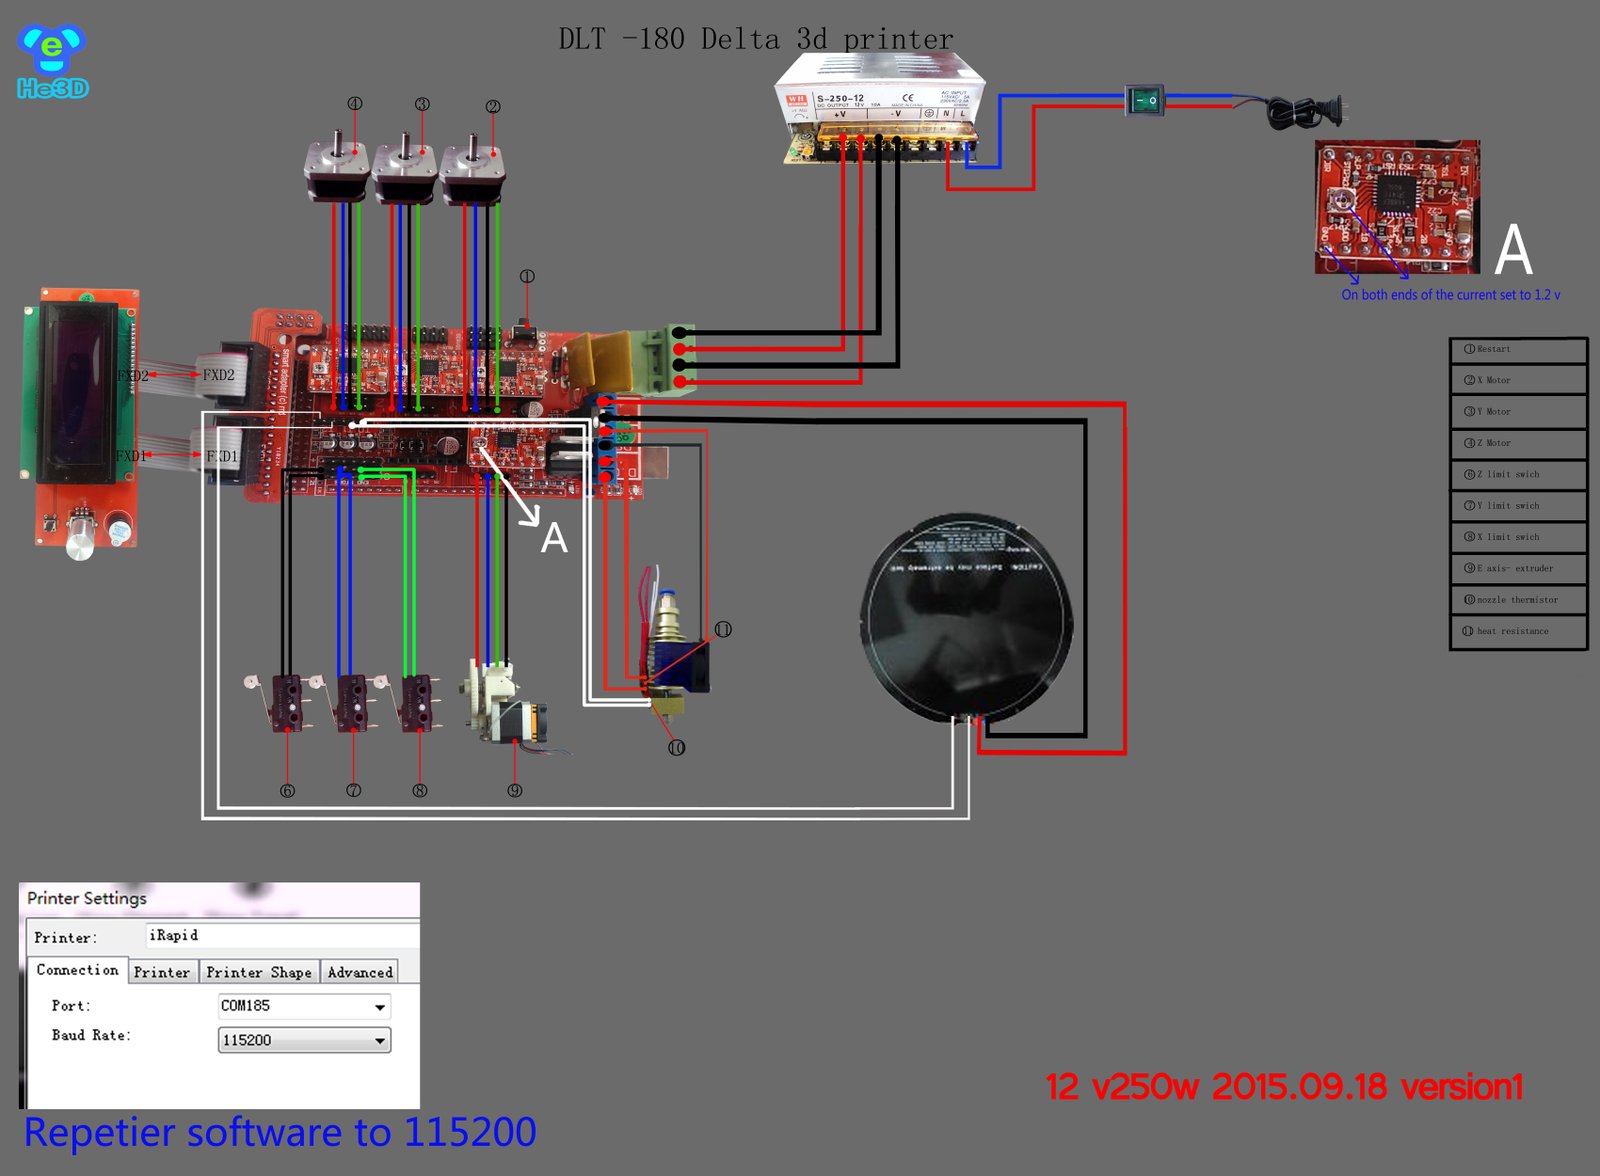Viewport: 1600px width, 1176px height.
Task: Select the Connection tab
Action: tap(77, 970)
